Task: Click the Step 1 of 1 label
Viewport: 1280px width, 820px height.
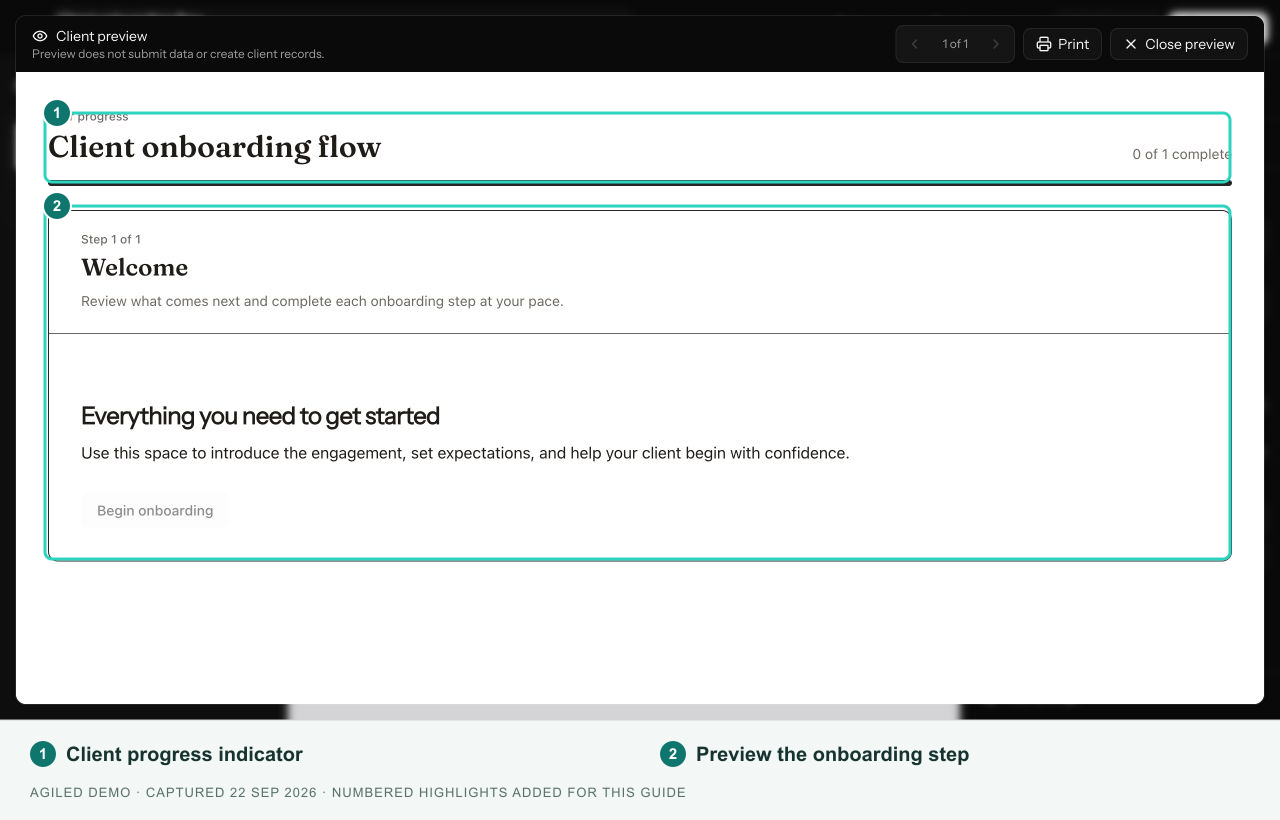Action: 111,239
